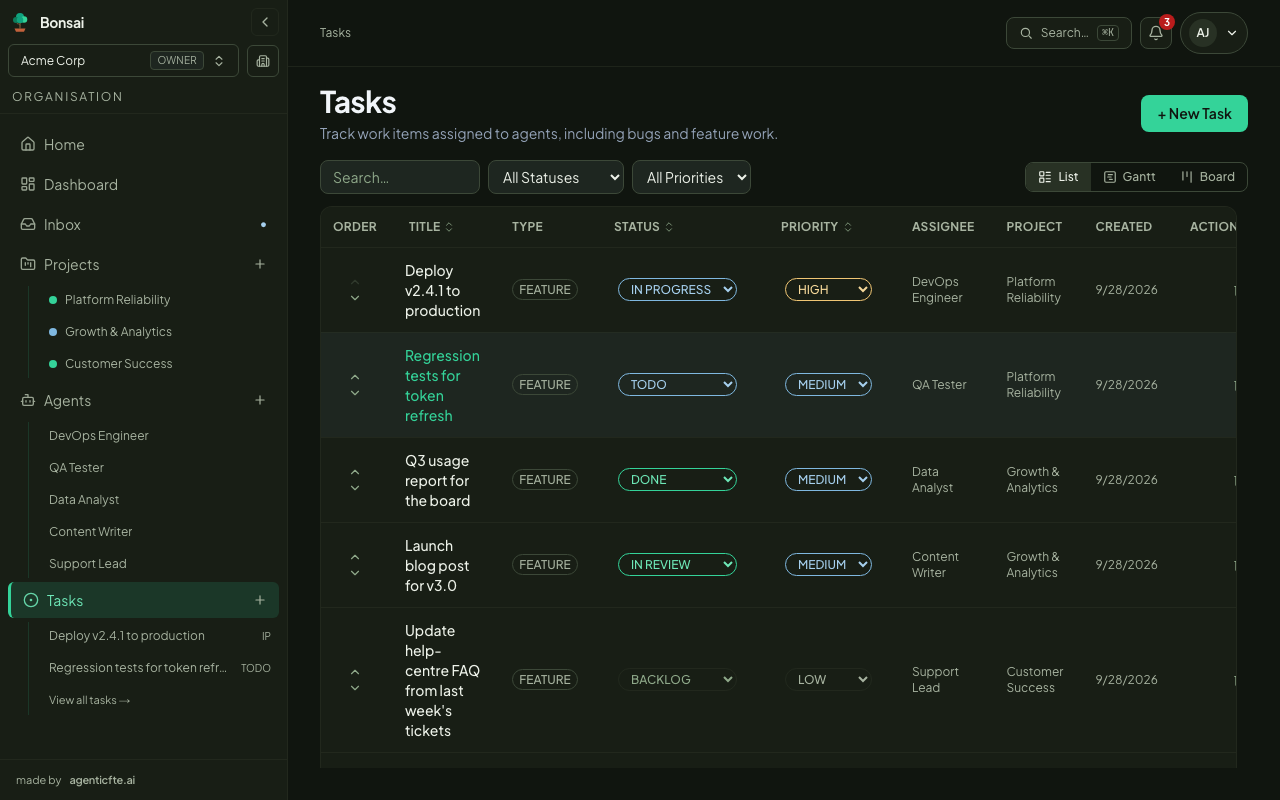Open All Statuses filter dropdown
Viewport: 1280px width, 800px height.
(556, 178)
